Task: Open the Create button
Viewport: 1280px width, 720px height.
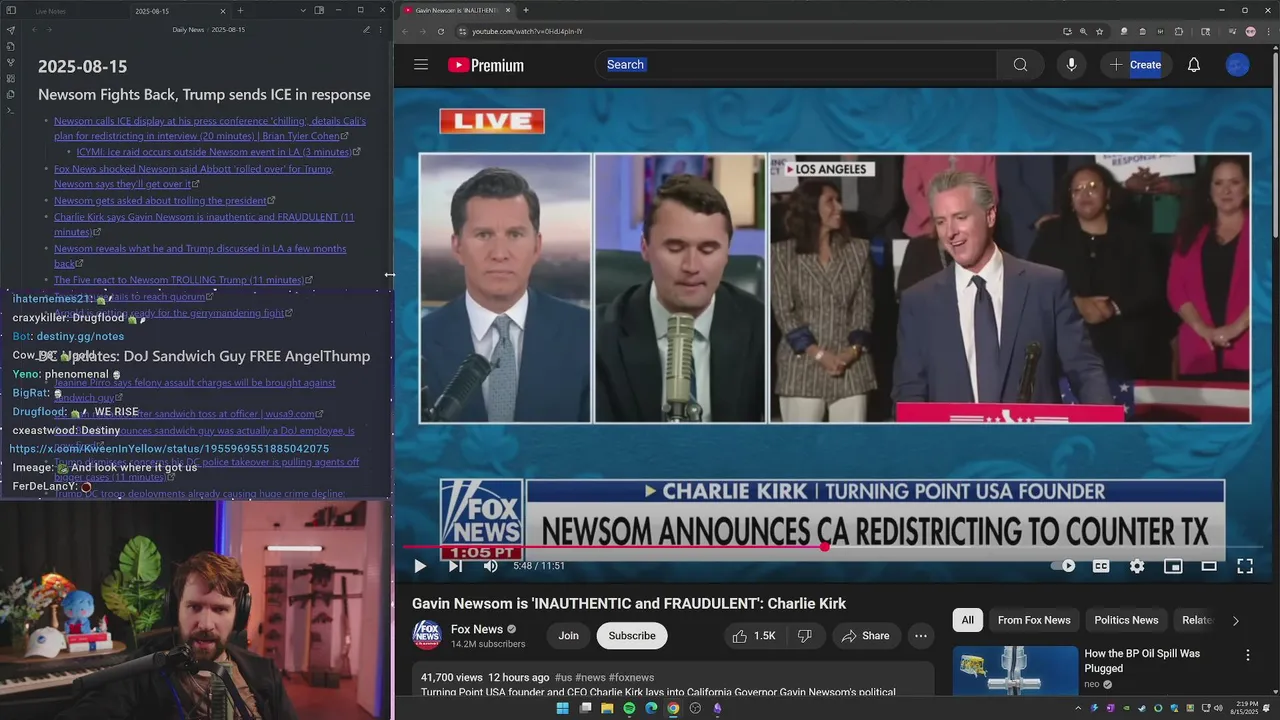Action: coord(1136,65)
